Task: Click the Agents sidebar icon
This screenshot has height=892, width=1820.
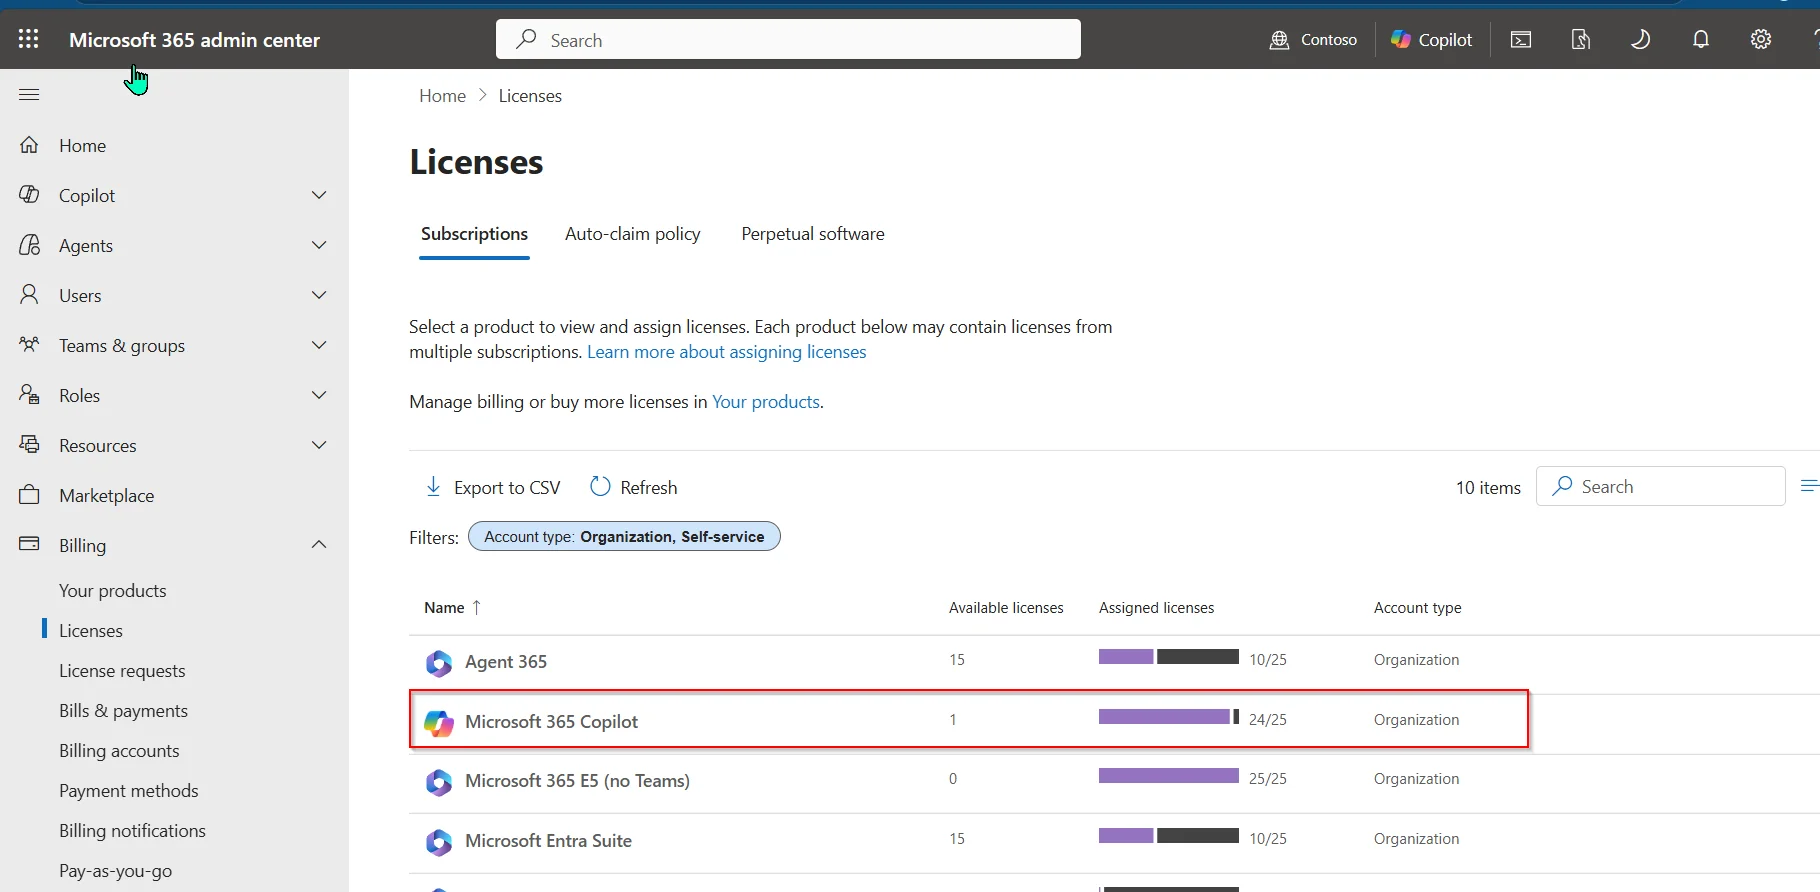Action: 29,245
